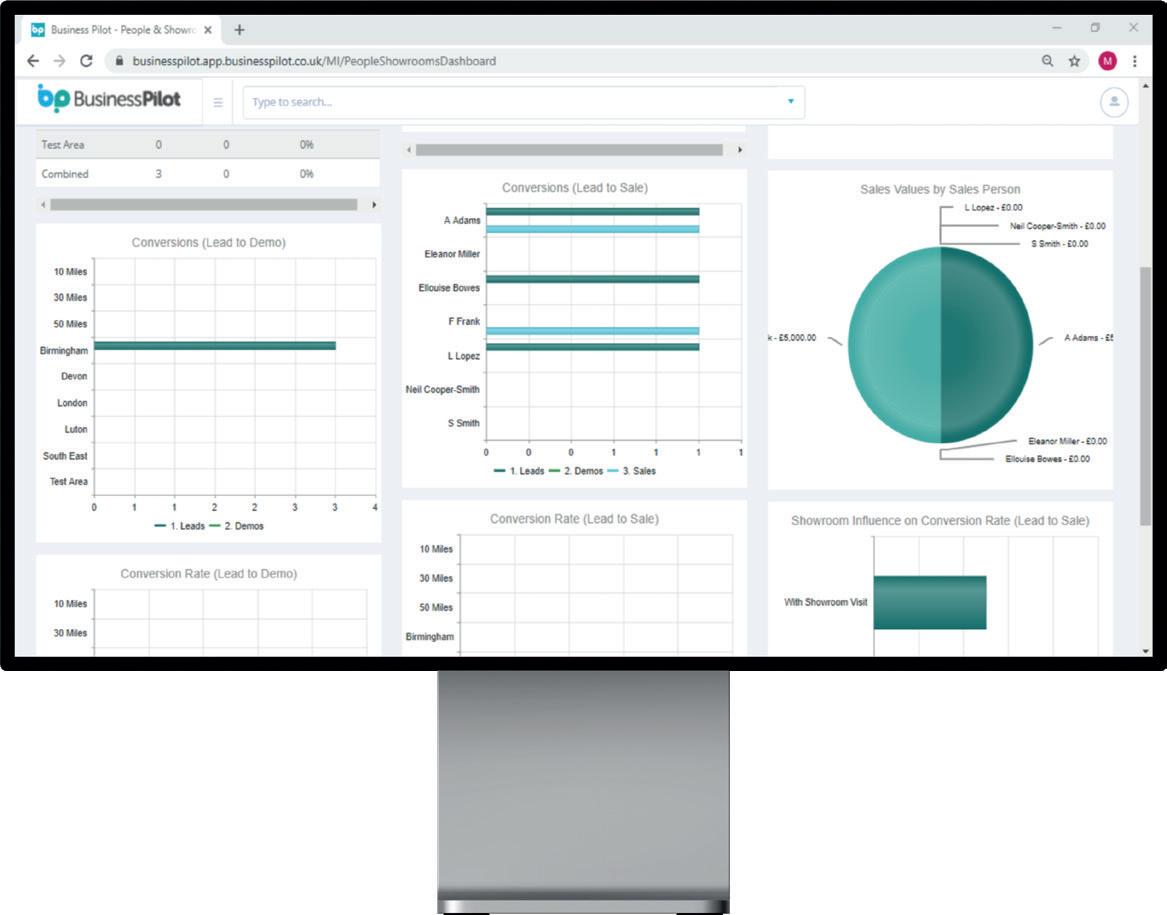Click left arrow of middle horizontal scrollbar
Viewport: 1167px width, 915px height.
[409, 150]
